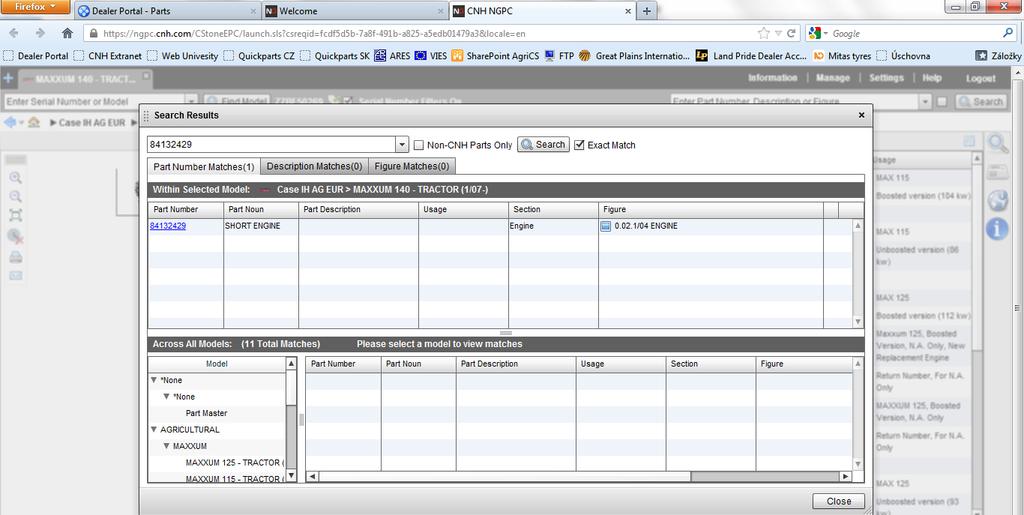Switch to Dealer Portal - Parts browser tab
The height and width of the screenshot is (515, 1024).
coord(167,11)
